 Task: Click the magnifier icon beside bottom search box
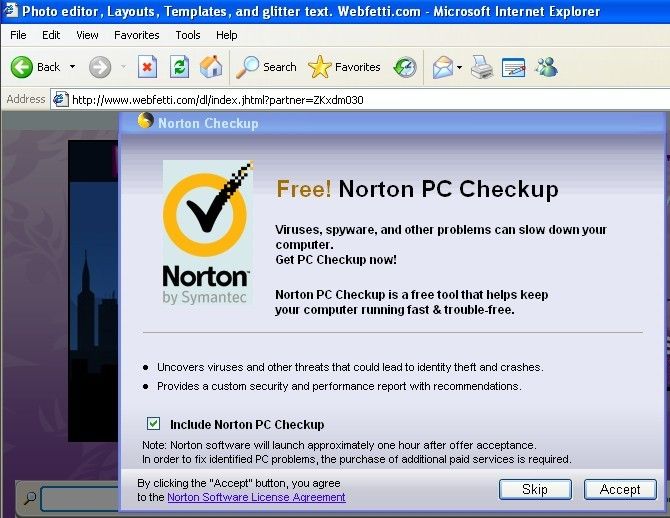pyautogui.click(x=30, y=498)
